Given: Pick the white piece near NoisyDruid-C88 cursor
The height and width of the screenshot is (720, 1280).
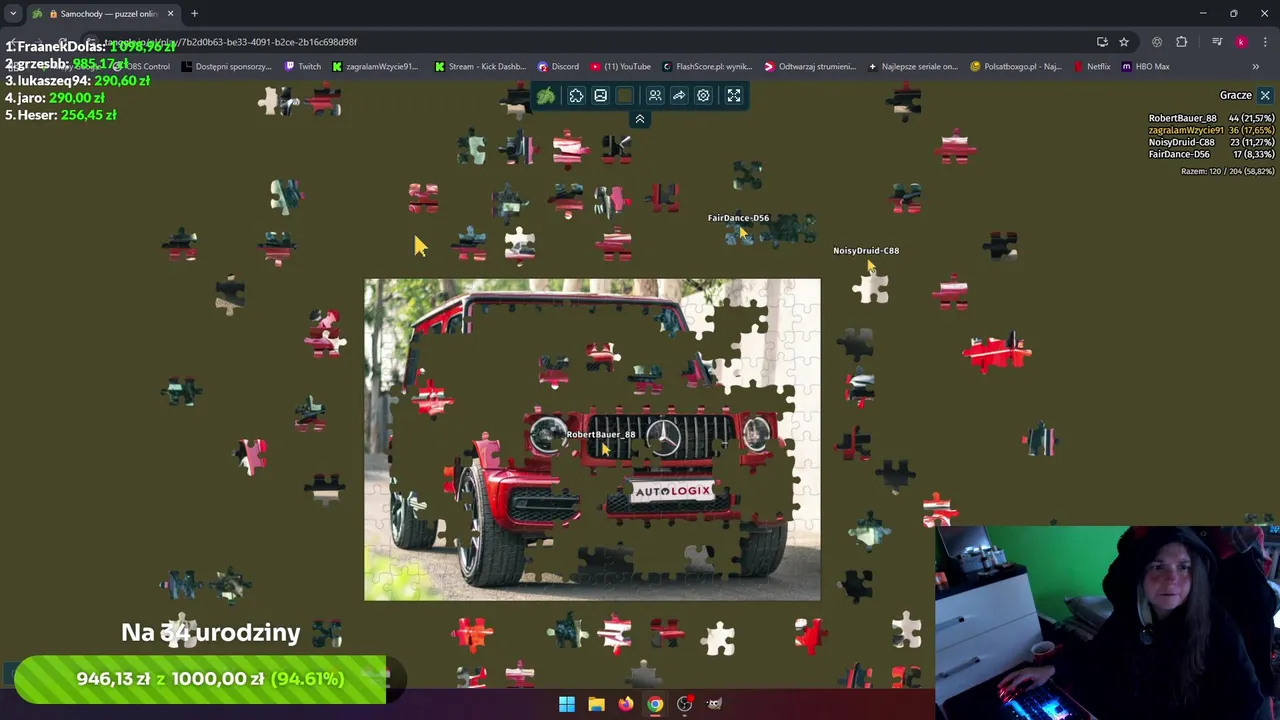Looking at the screenshot, I should pos(872,288).
